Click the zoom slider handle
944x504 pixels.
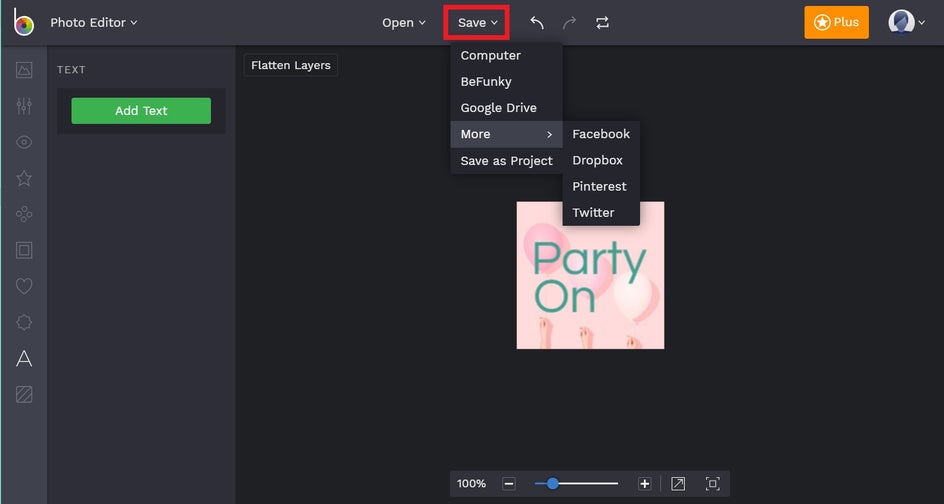pos(552,484)
